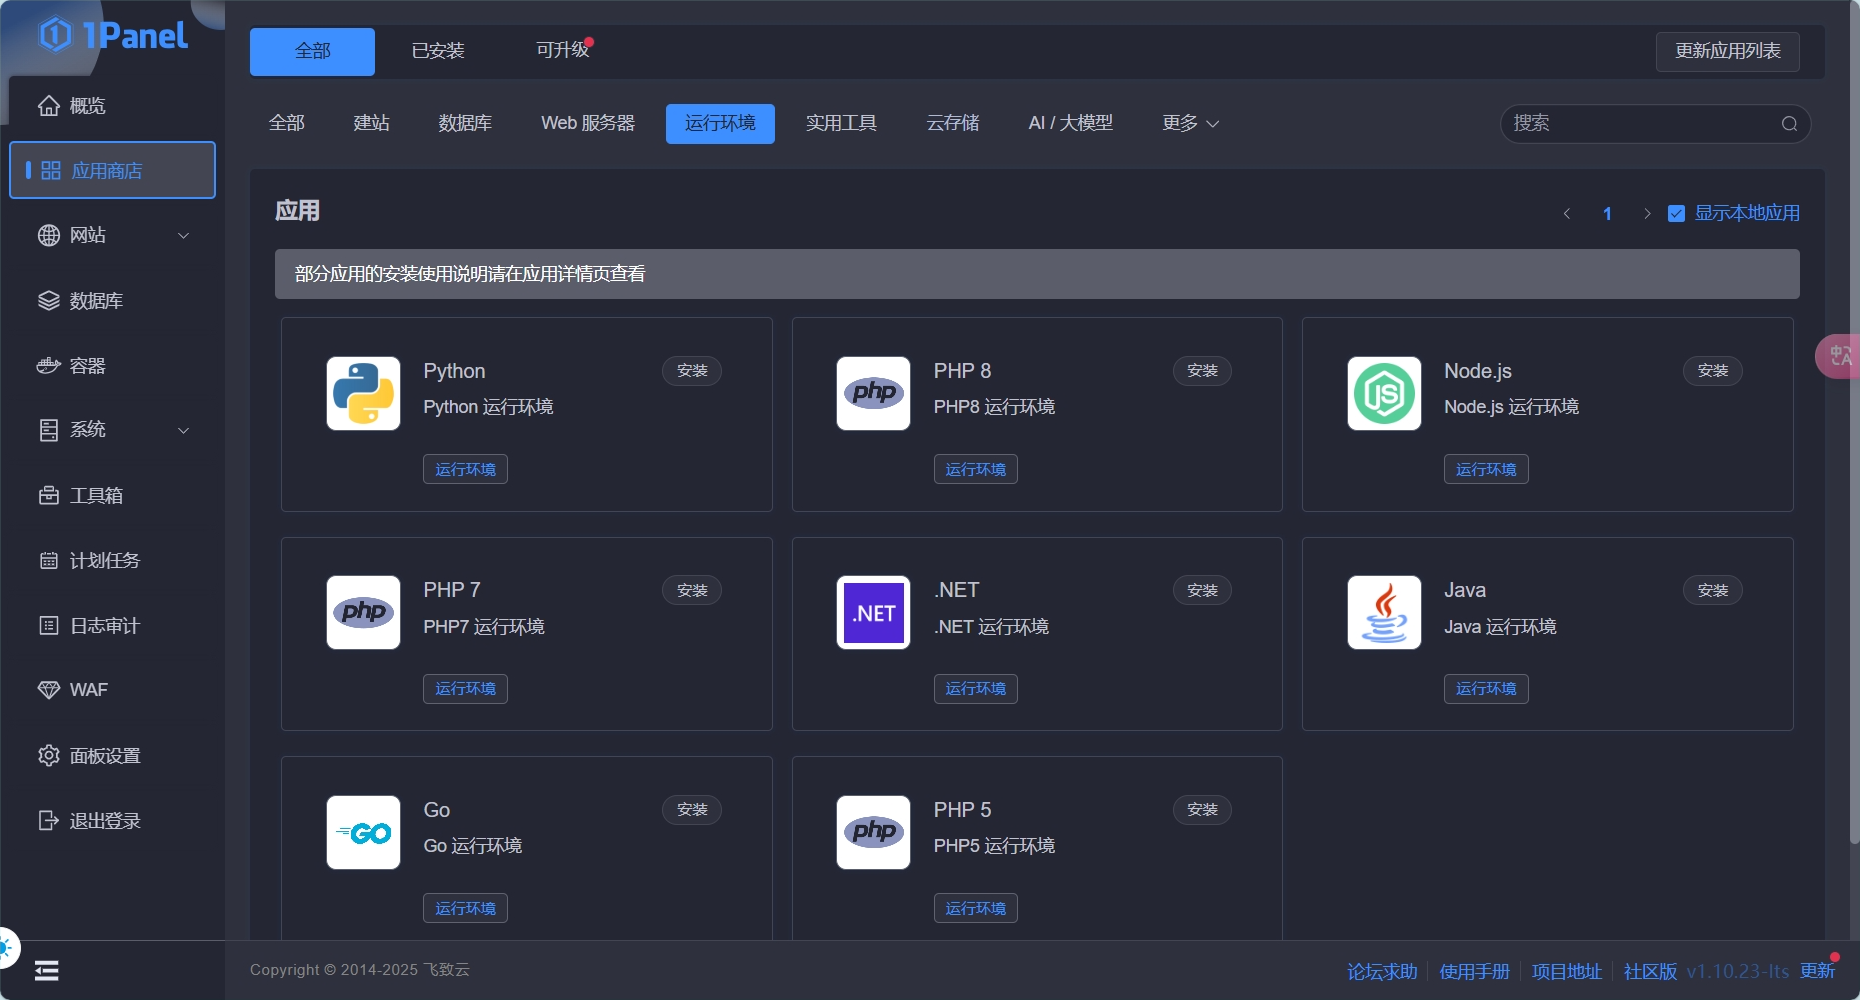This screenshot has width=1860, height=1000.
Task: Select the Java app icon
Action: tap(1384, 613)
